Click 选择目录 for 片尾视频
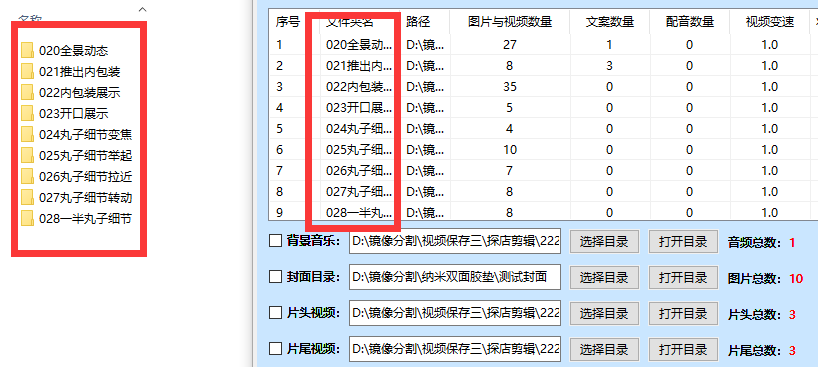 (604, 349)
